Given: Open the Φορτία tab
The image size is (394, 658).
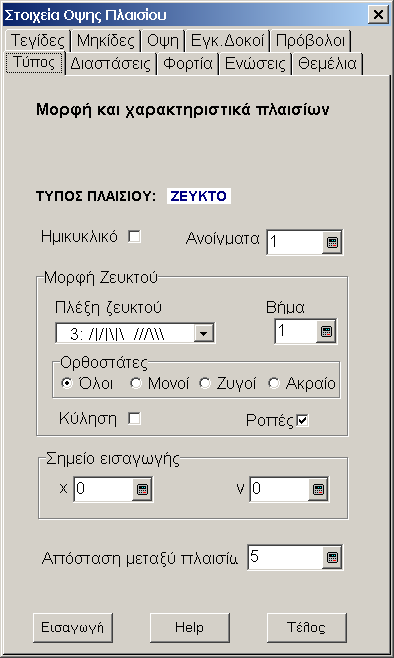Looking at the screenshot, I should click(x=188, y=64).
